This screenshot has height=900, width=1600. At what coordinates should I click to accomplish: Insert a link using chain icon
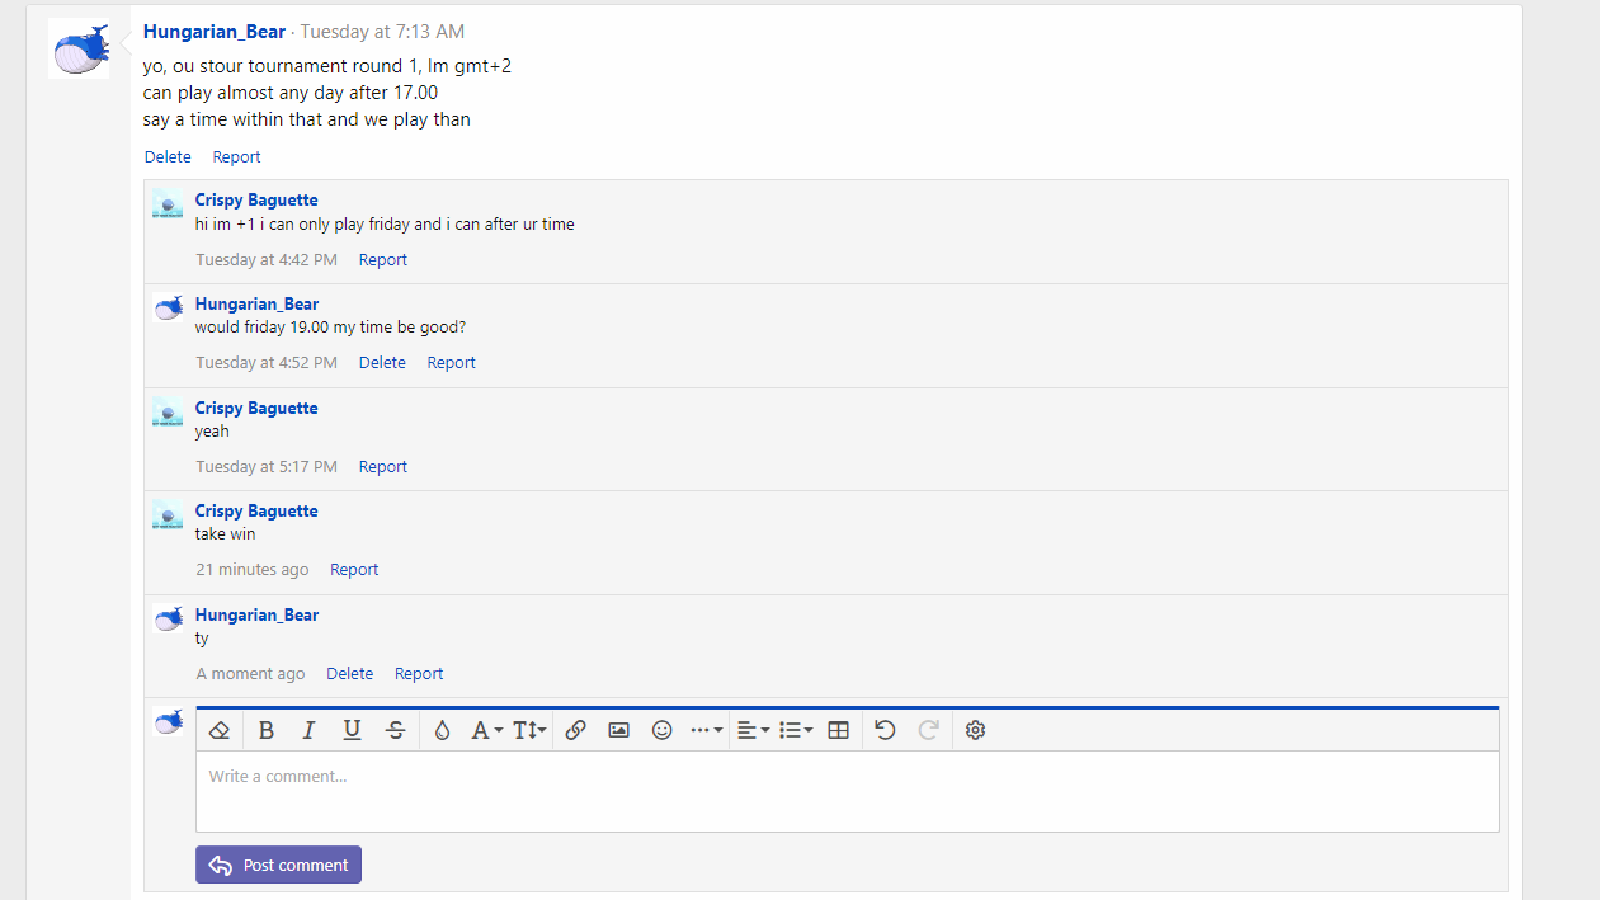pyautogui.click(x=575, y=730)
